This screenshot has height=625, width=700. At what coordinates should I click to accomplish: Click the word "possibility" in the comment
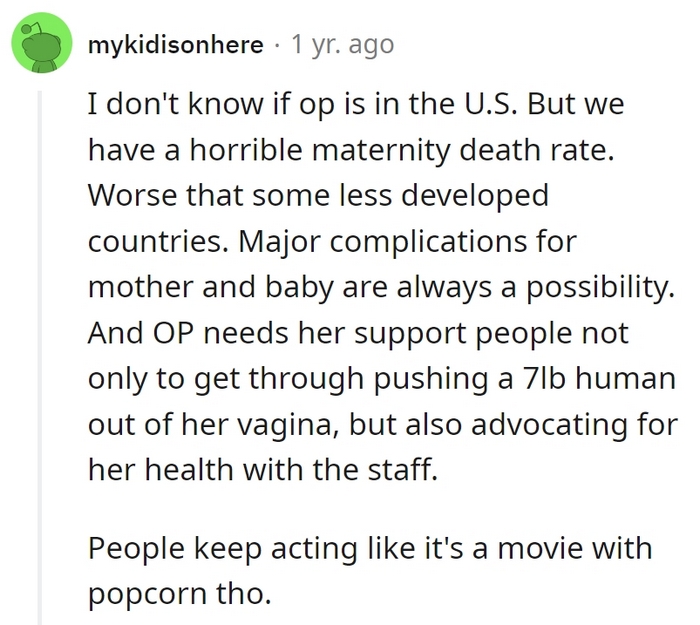coord(600,288)
